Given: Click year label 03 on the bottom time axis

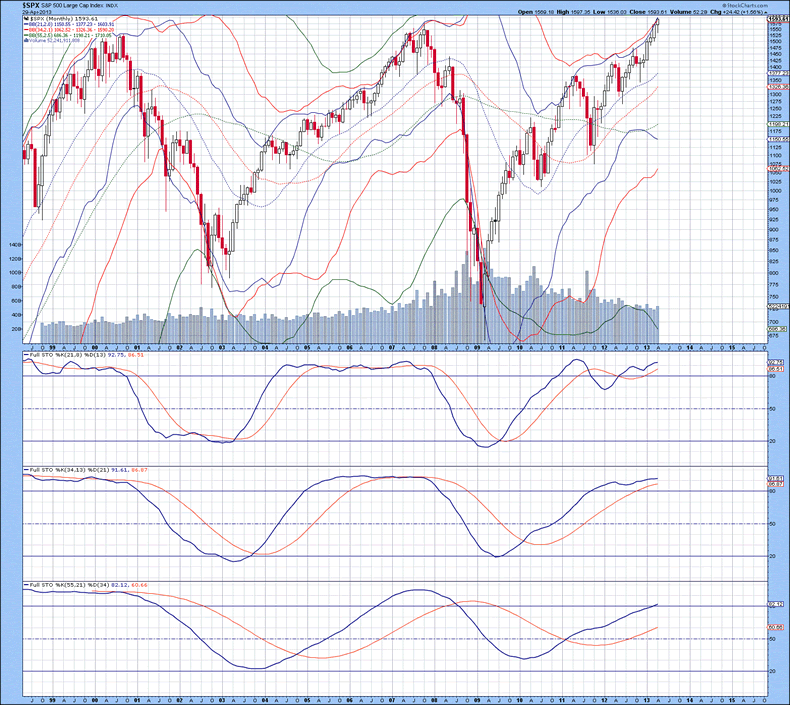Looking at the screenshot, I should tap(223, 701).
